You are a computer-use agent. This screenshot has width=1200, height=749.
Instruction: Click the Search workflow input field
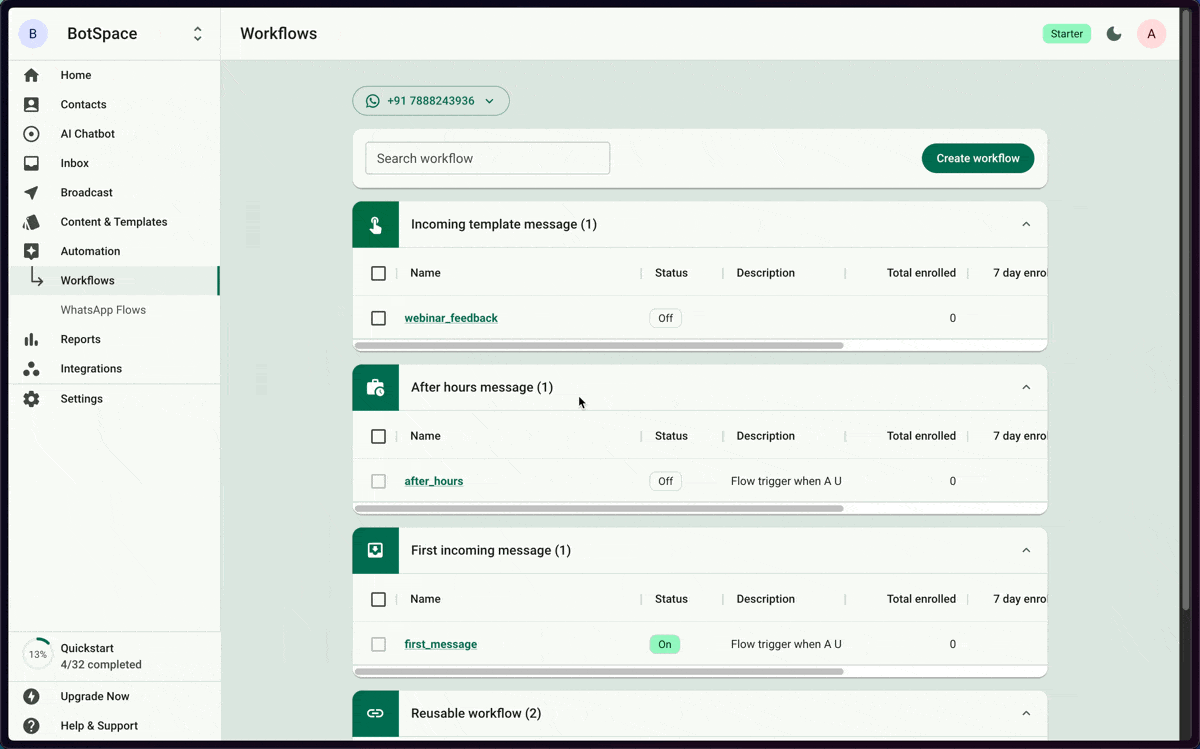(x=488, y=158)
